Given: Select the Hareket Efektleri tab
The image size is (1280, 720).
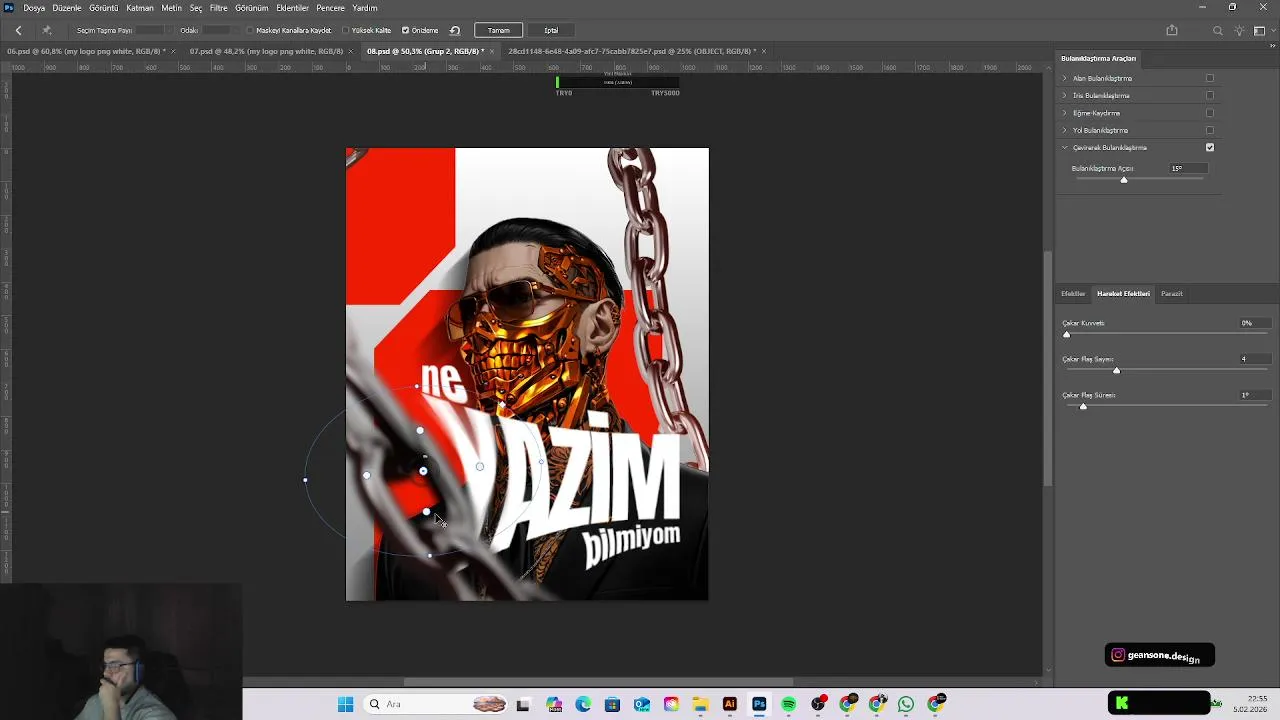Looking at the screenshot, I should click(x=1123, y=293).
